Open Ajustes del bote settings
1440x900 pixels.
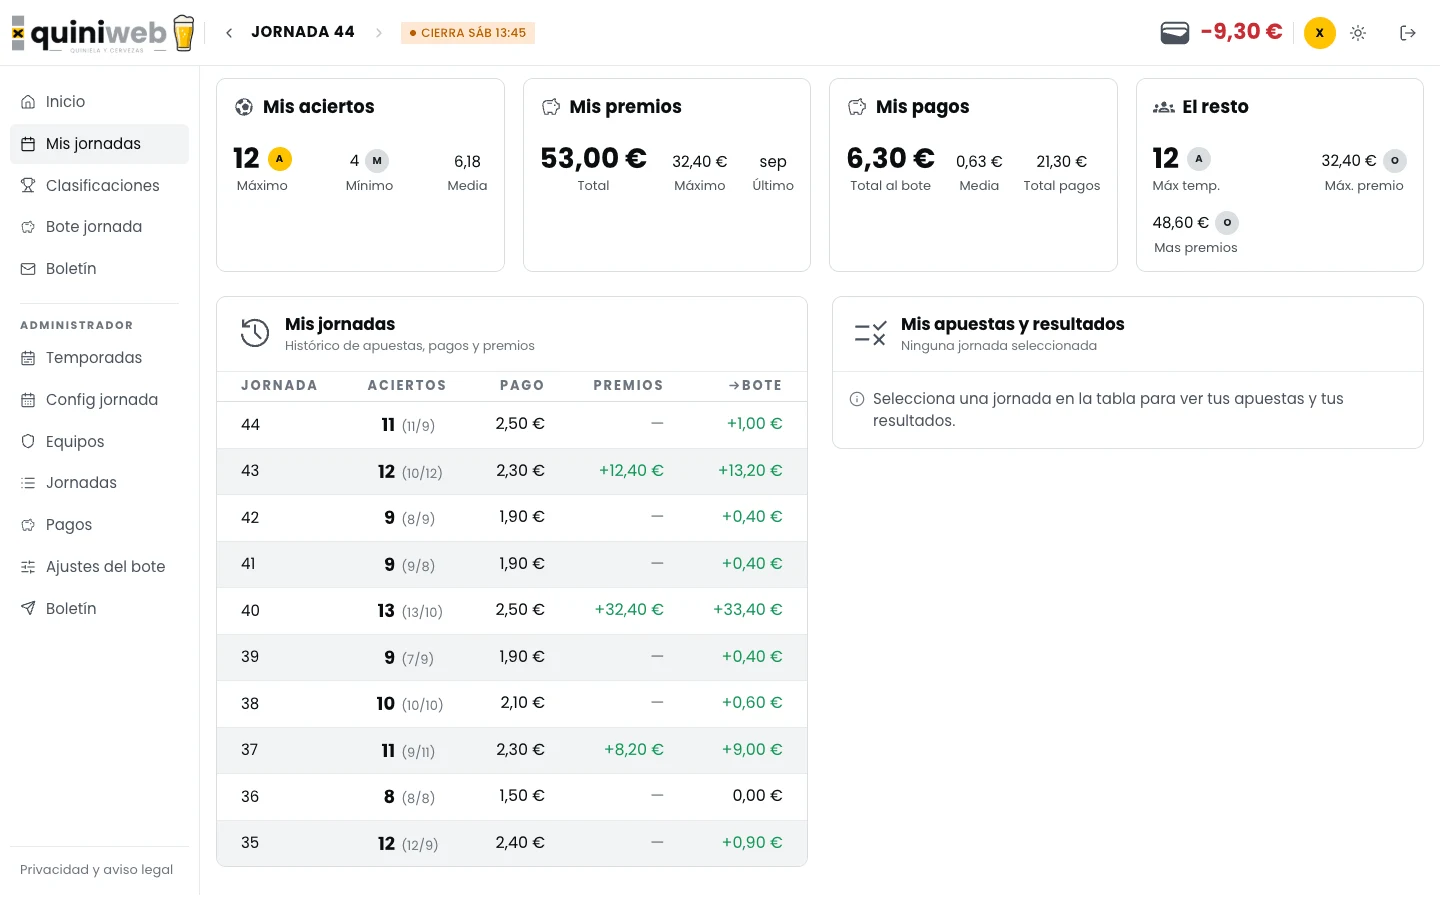click(x=99, y=567)
